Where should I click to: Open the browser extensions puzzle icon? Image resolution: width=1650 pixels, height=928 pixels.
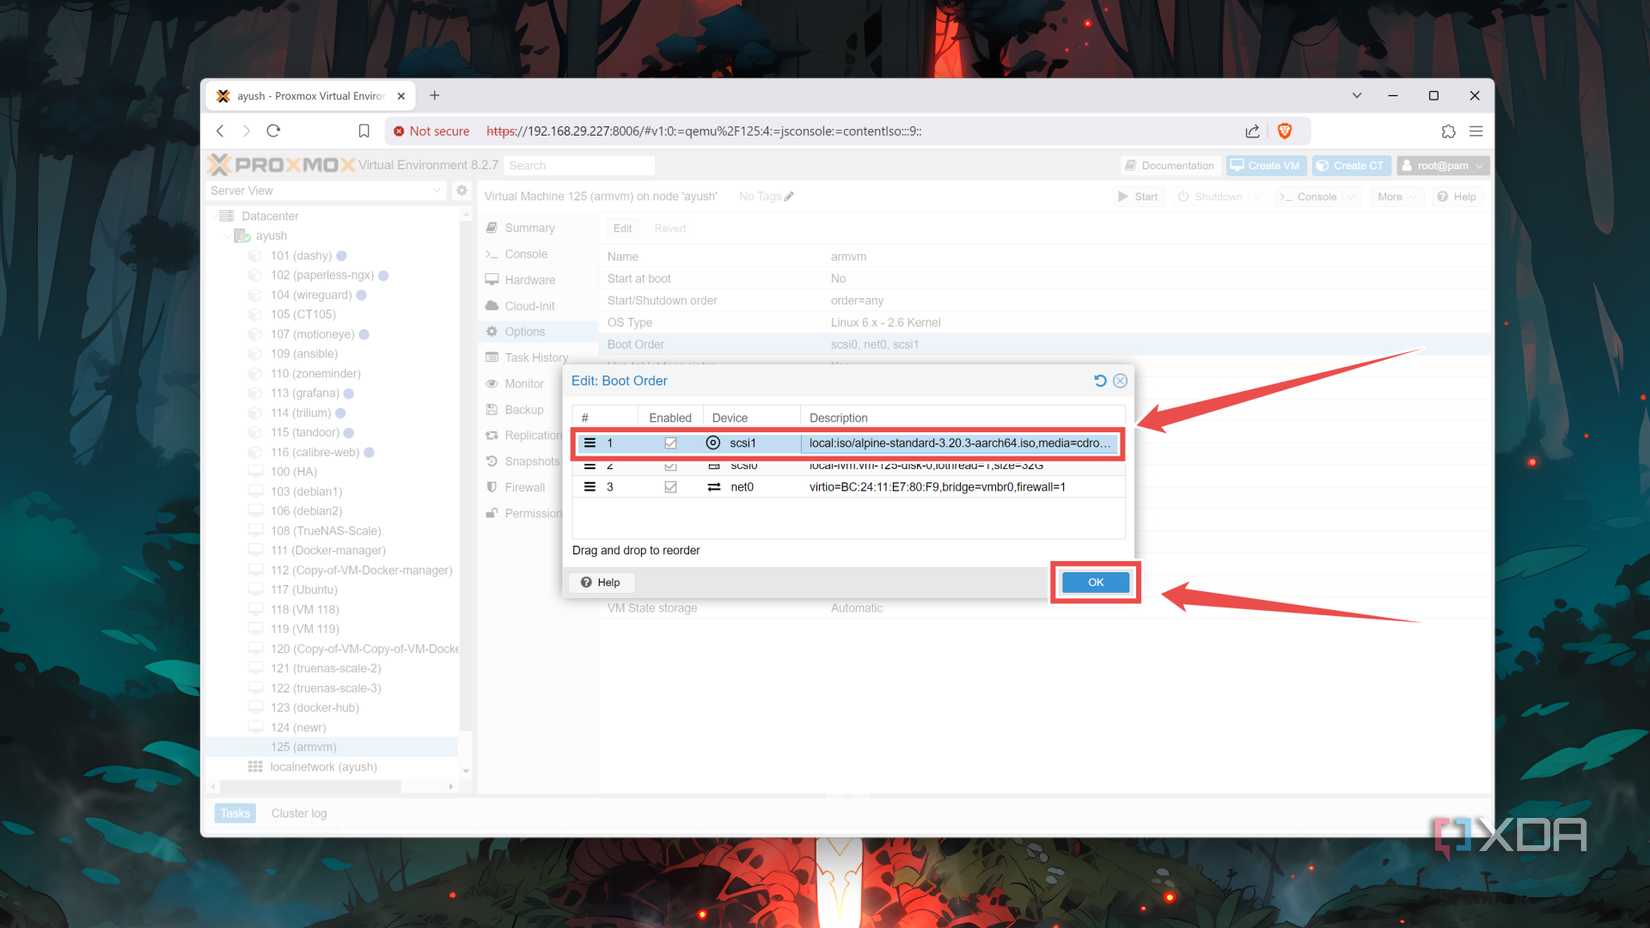[x=1448, y=131]
